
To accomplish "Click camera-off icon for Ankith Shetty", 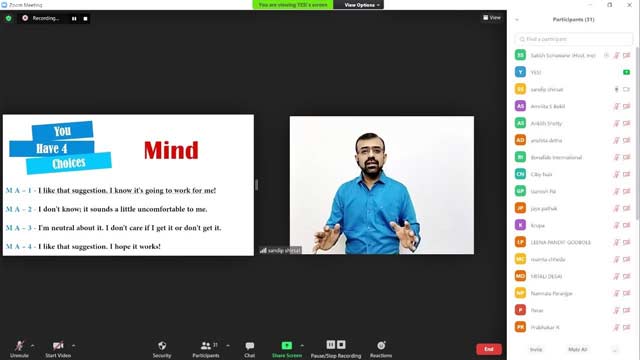I will click(x=627, y=123).
